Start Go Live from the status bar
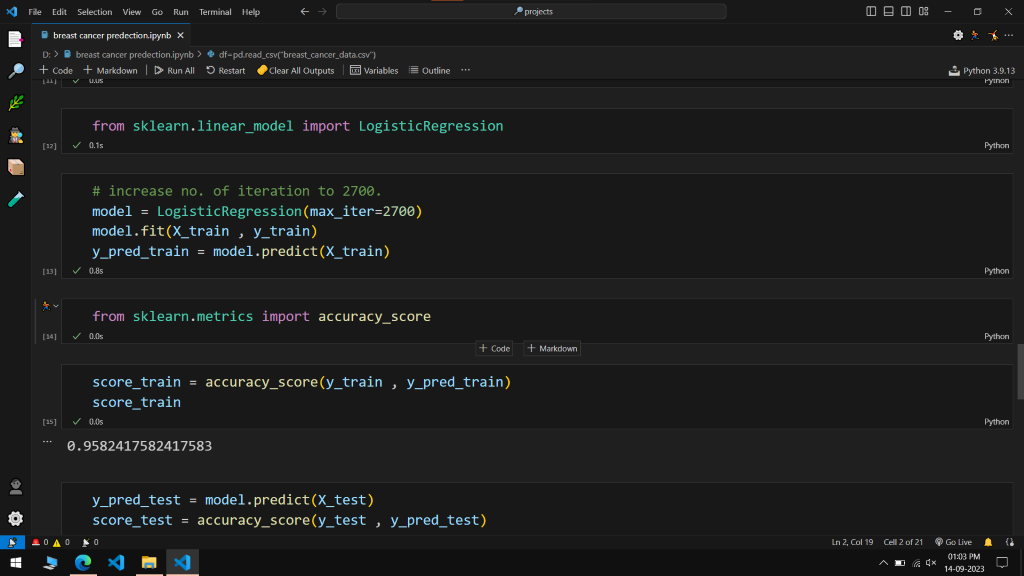This screenshot has height=576, width=1024. coord(953,542)
